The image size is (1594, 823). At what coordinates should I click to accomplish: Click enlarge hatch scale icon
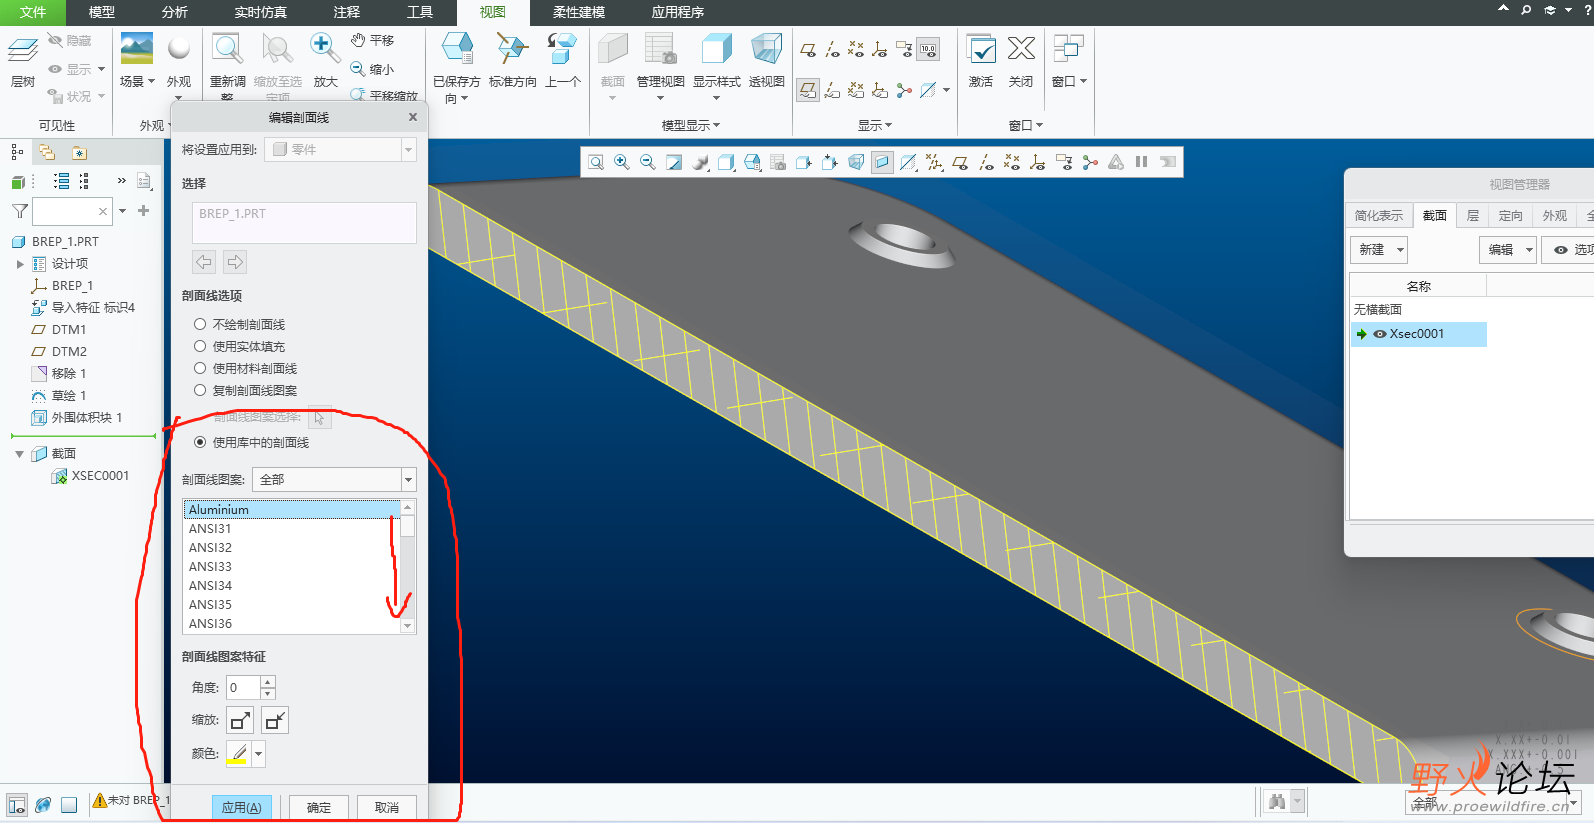tap(241, 720)
